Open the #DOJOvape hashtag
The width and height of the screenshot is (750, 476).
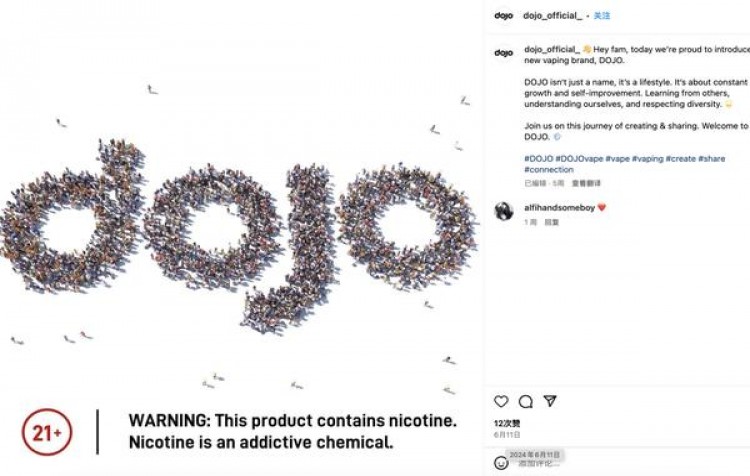[x=579, y=159]
